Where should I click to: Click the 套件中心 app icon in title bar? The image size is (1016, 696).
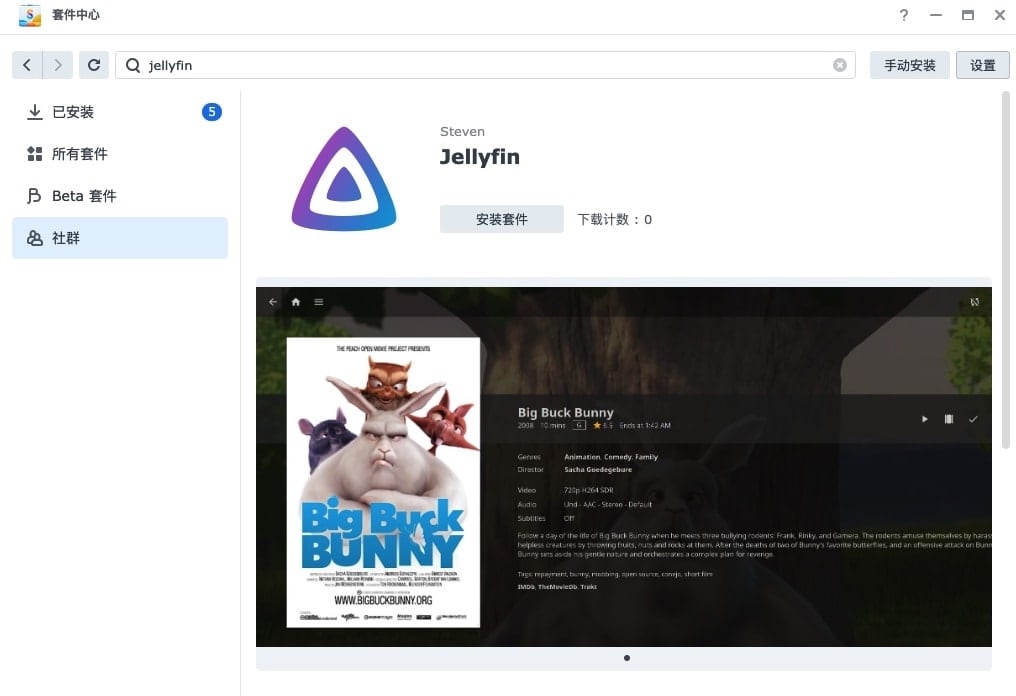[x=30, y=15]
